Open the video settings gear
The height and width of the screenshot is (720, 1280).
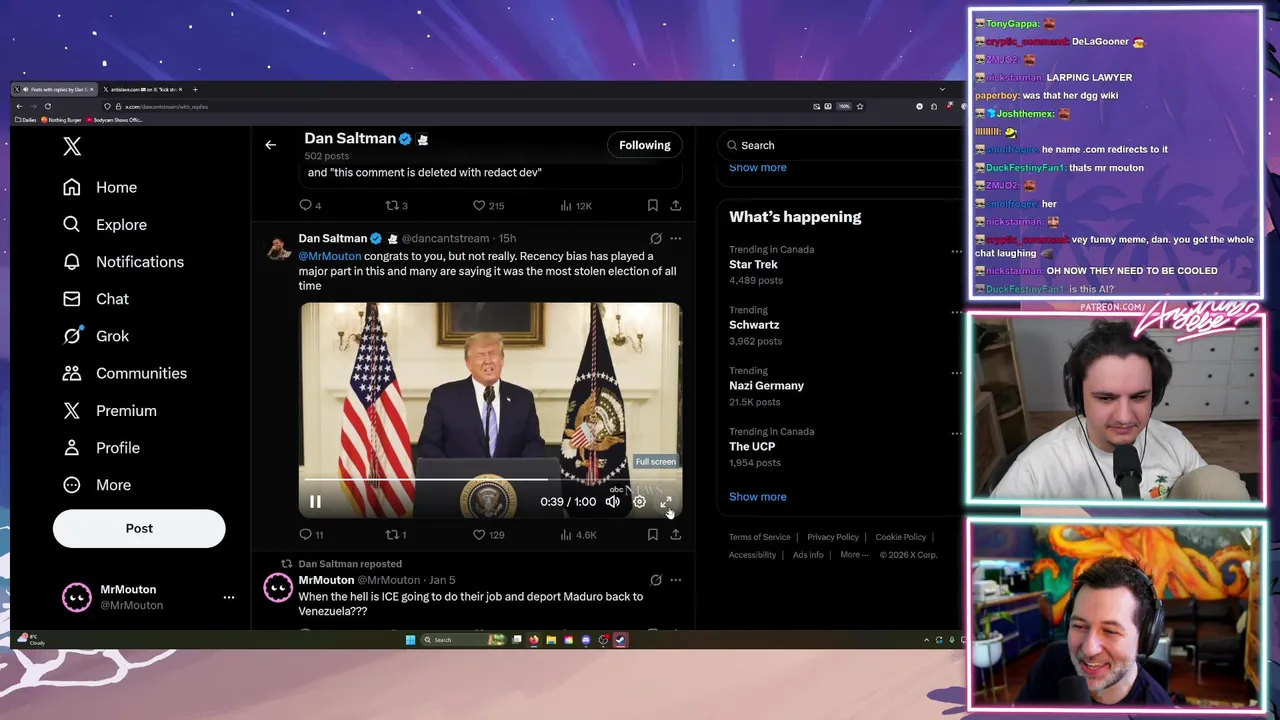[x=639, y=502]
